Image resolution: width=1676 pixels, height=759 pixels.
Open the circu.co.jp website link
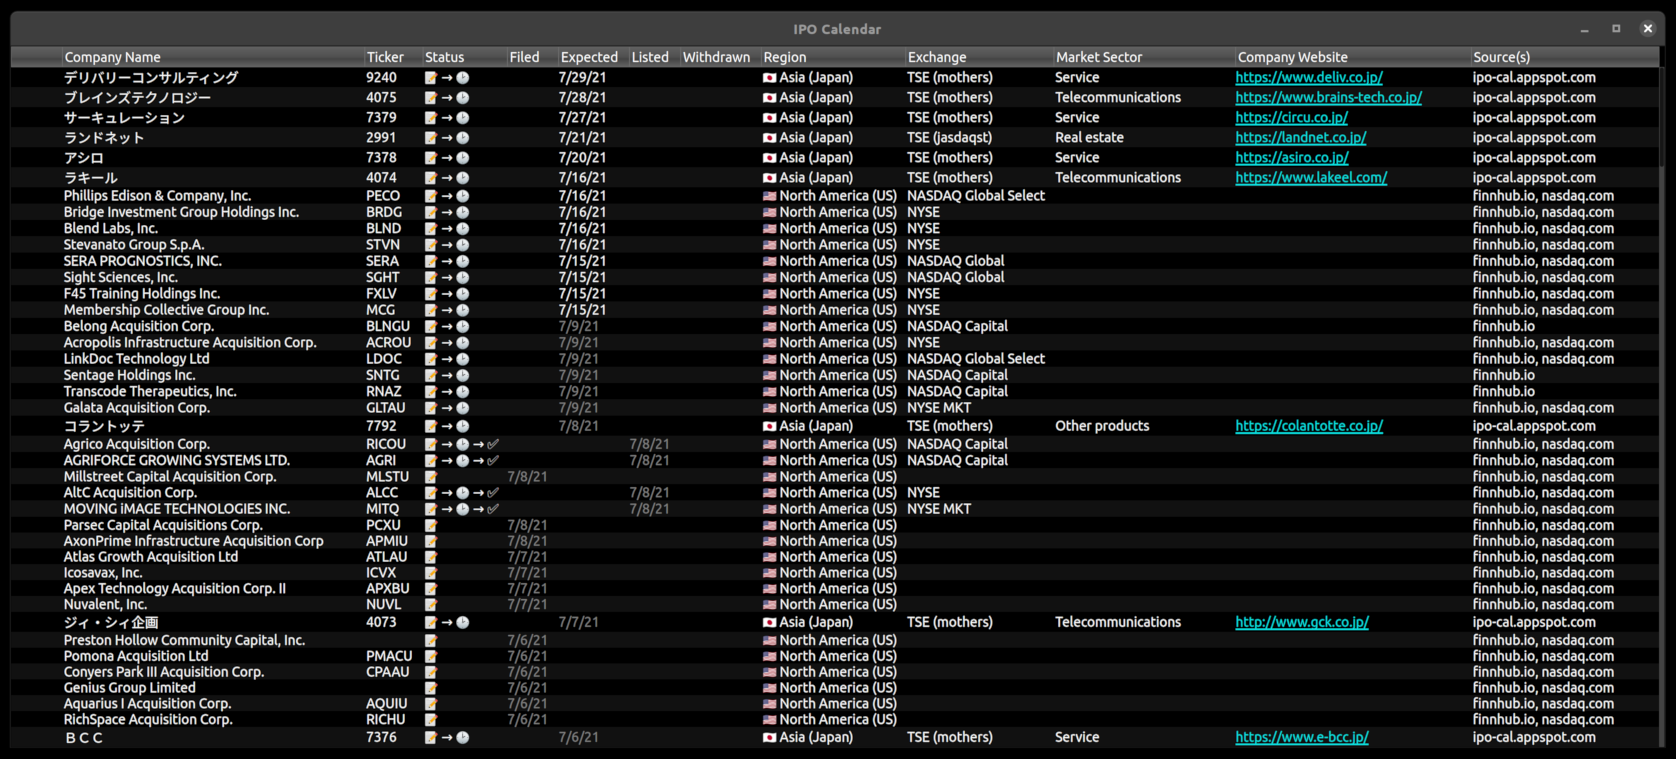point(1291,117)
